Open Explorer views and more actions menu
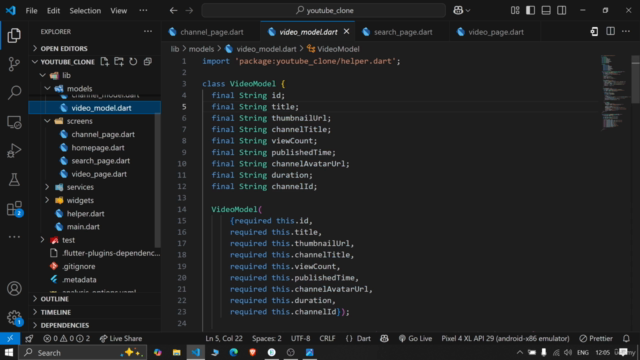The height and width of the screenshot is (360, 640). pos(148,31)
